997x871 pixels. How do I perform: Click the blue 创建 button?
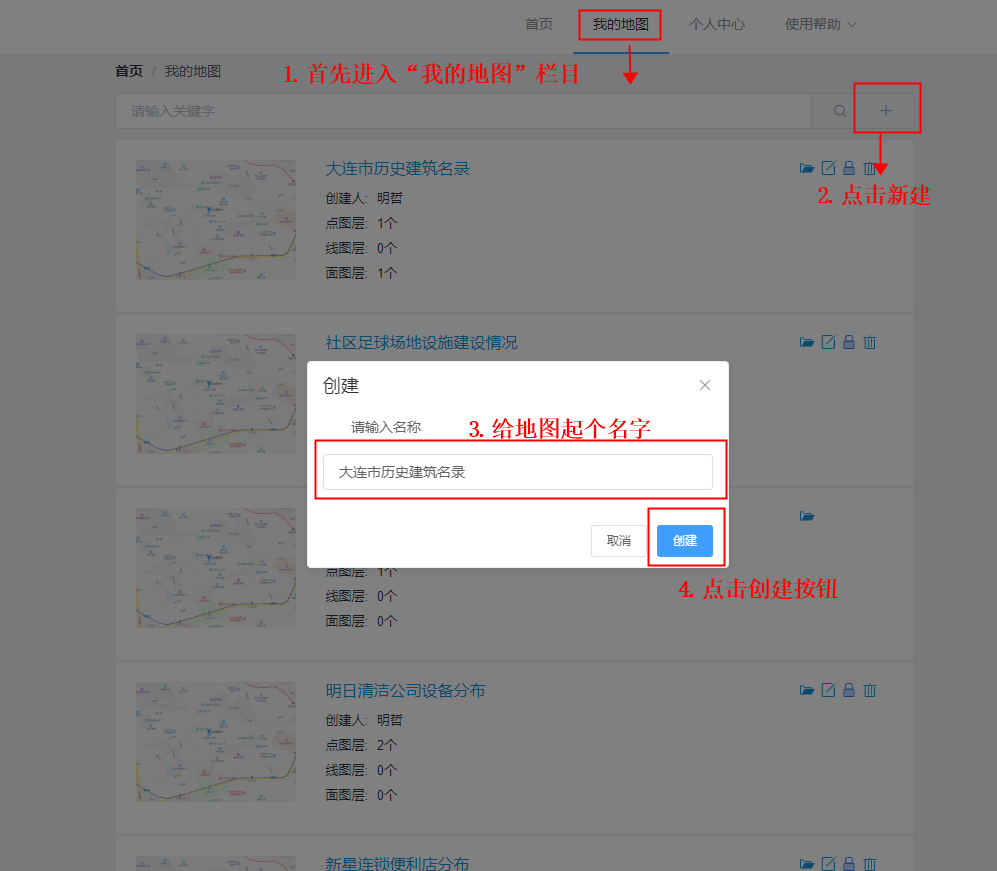(685, 541)
